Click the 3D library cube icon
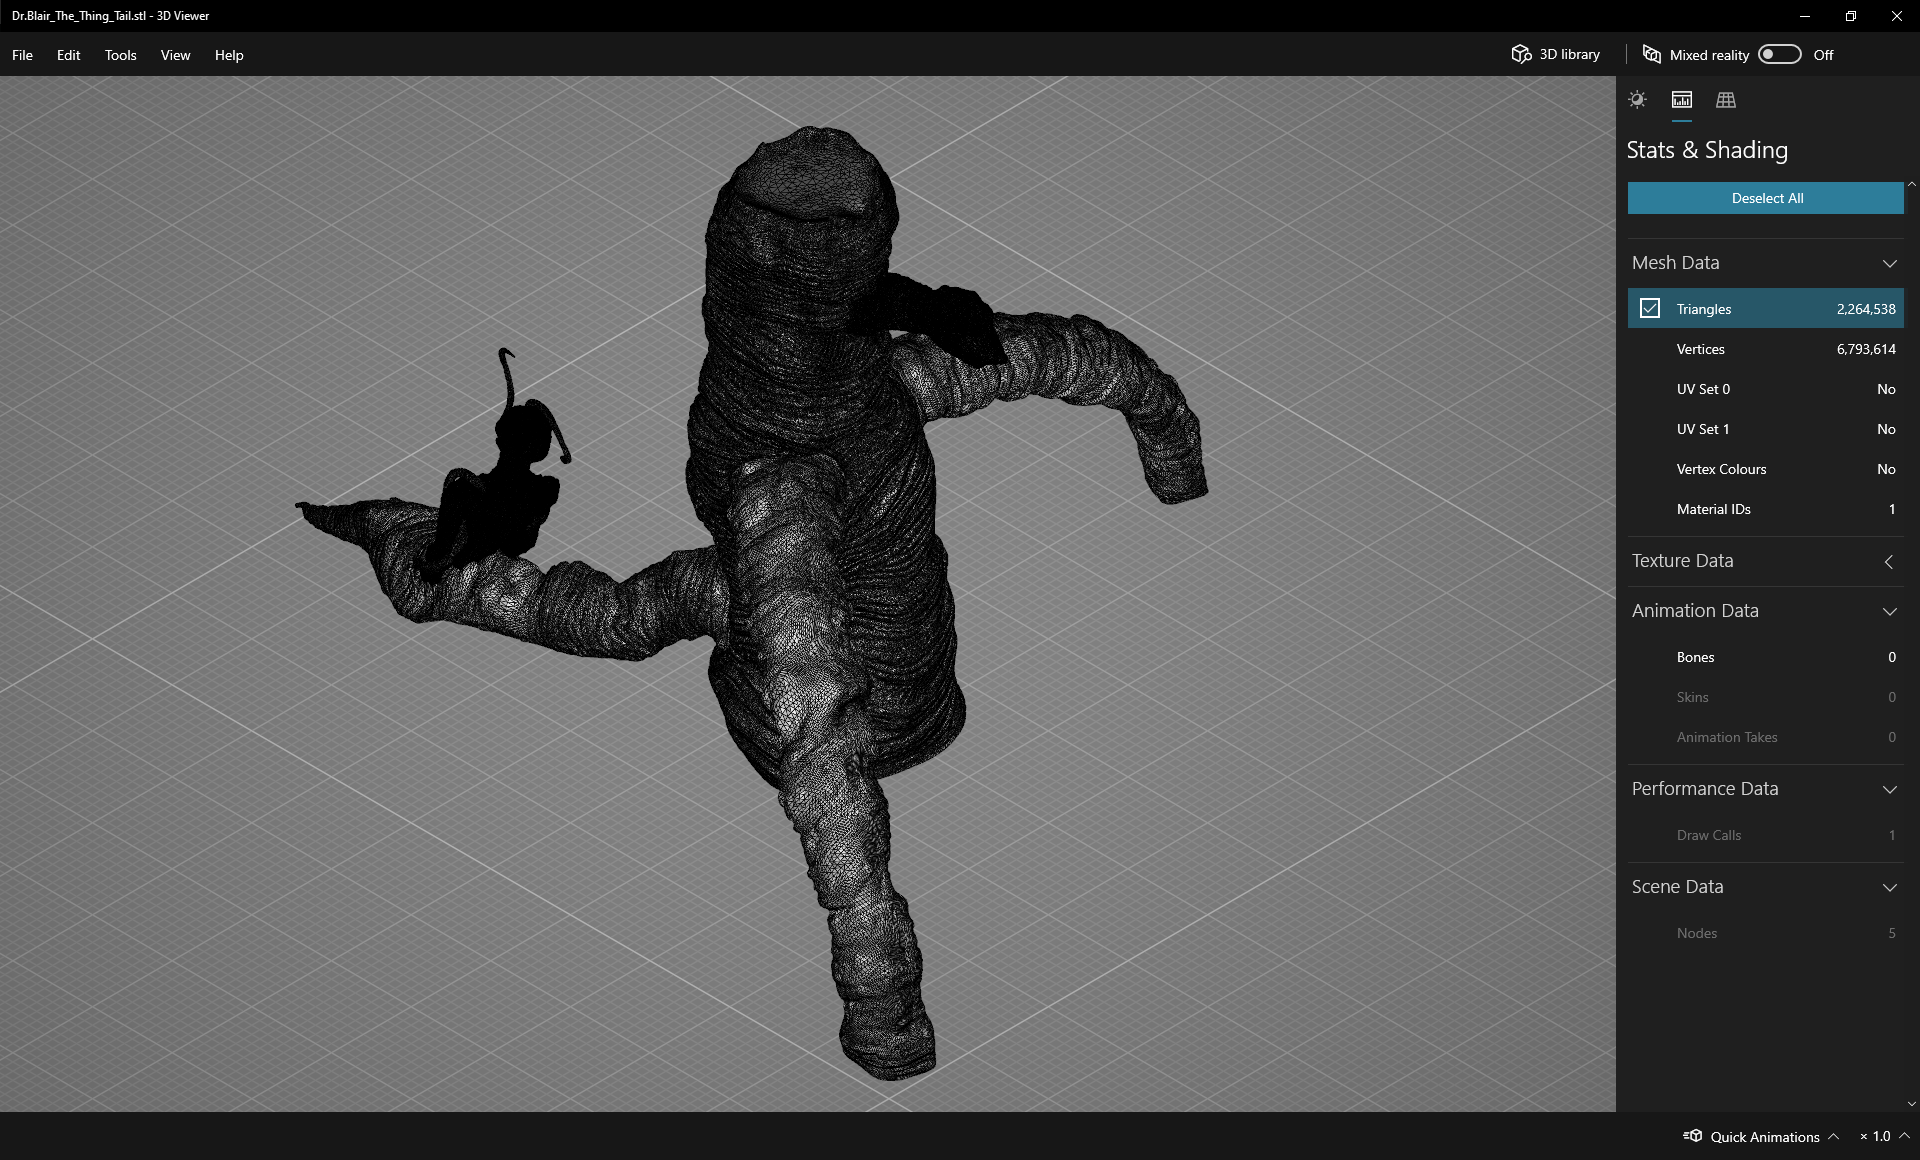Viewport: 1920px width, 1160px height. tap(1521, 54)
